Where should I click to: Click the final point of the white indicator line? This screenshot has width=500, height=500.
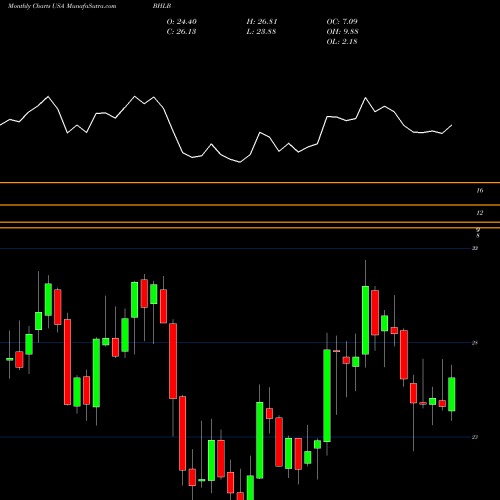452,125
